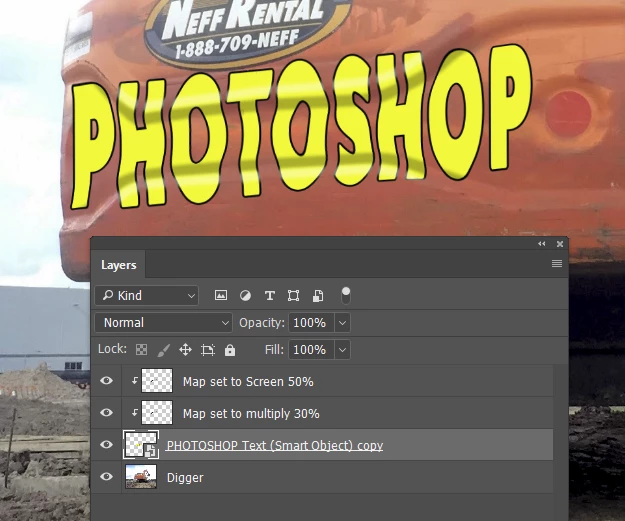Select the Digger layer name

(x=185, y=478)
